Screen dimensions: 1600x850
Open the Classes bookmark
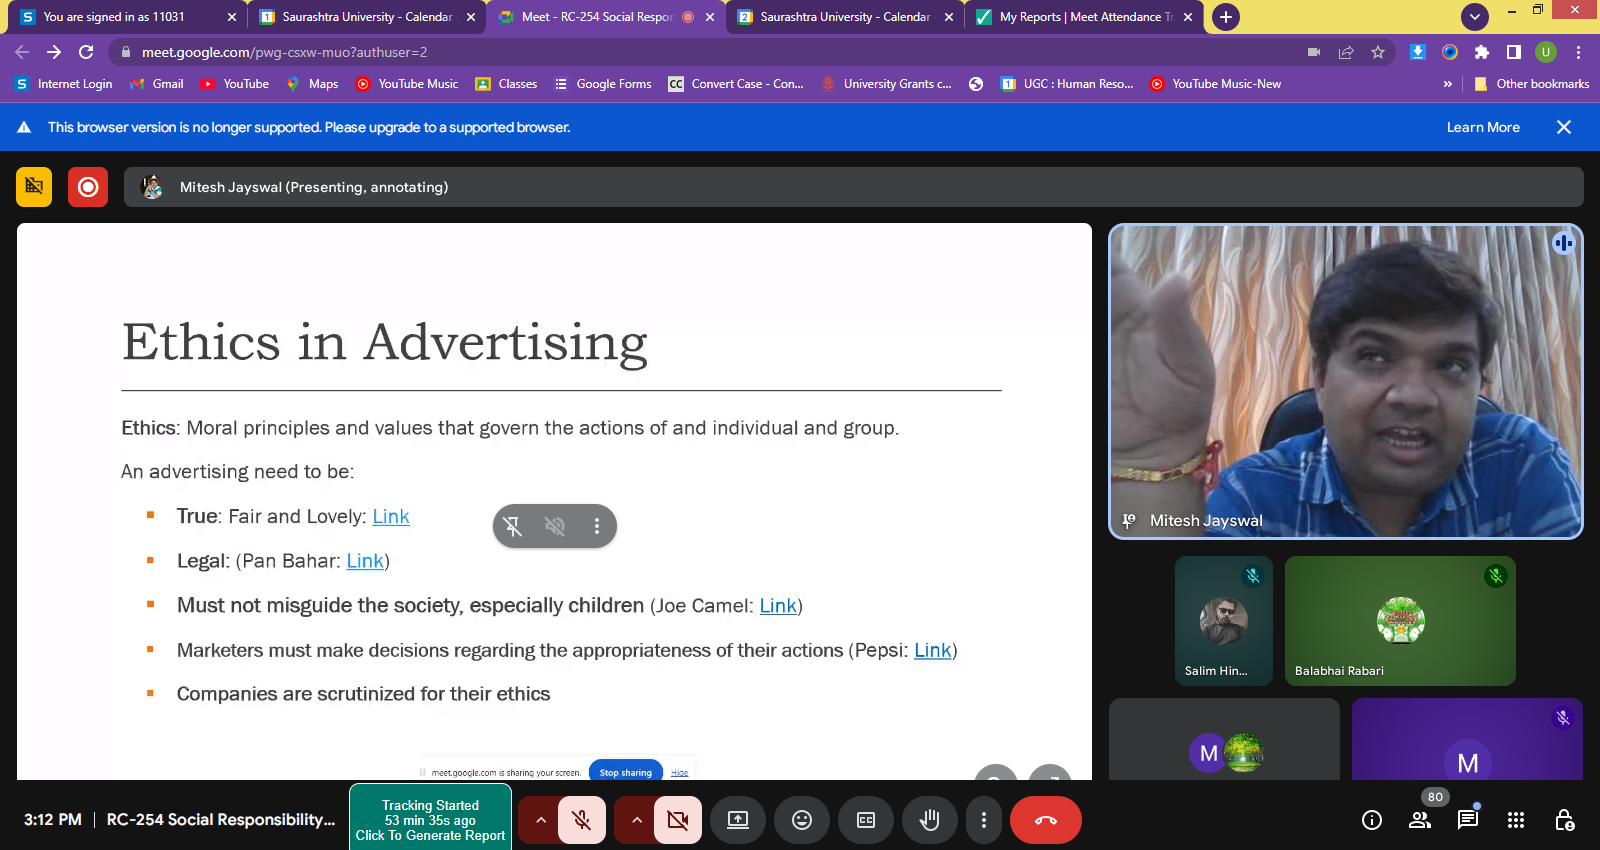click(x=507, y=84)
